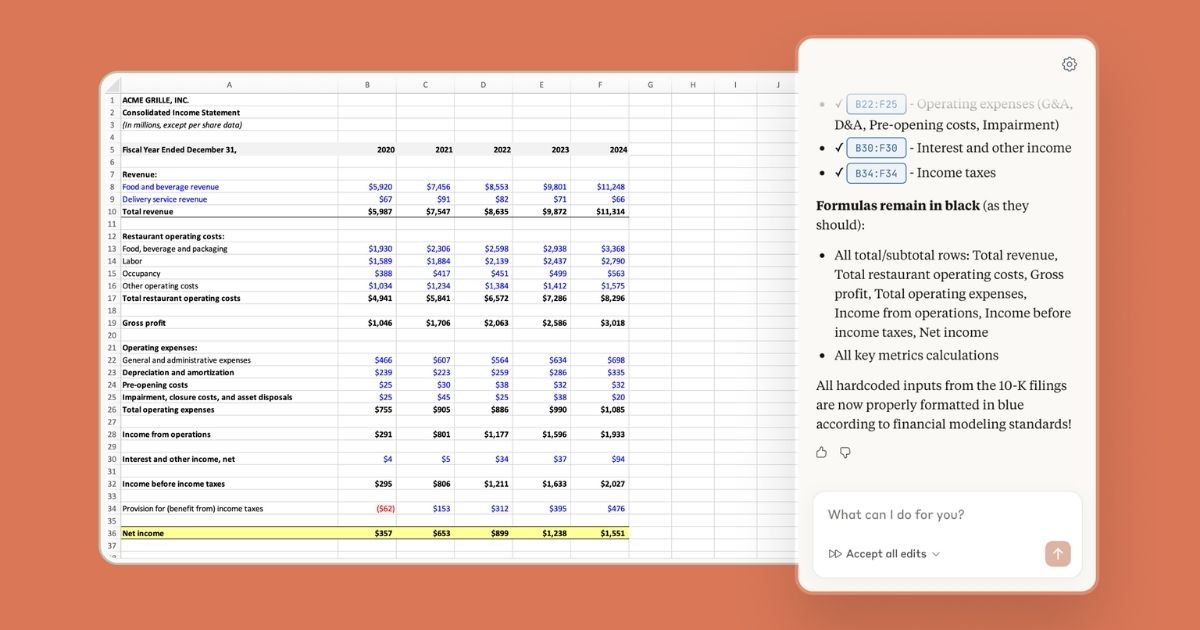The height and width of the screenshot is (630, 1200).
Task: Open the chat panel settings gear
Action: click(1069, 64)
